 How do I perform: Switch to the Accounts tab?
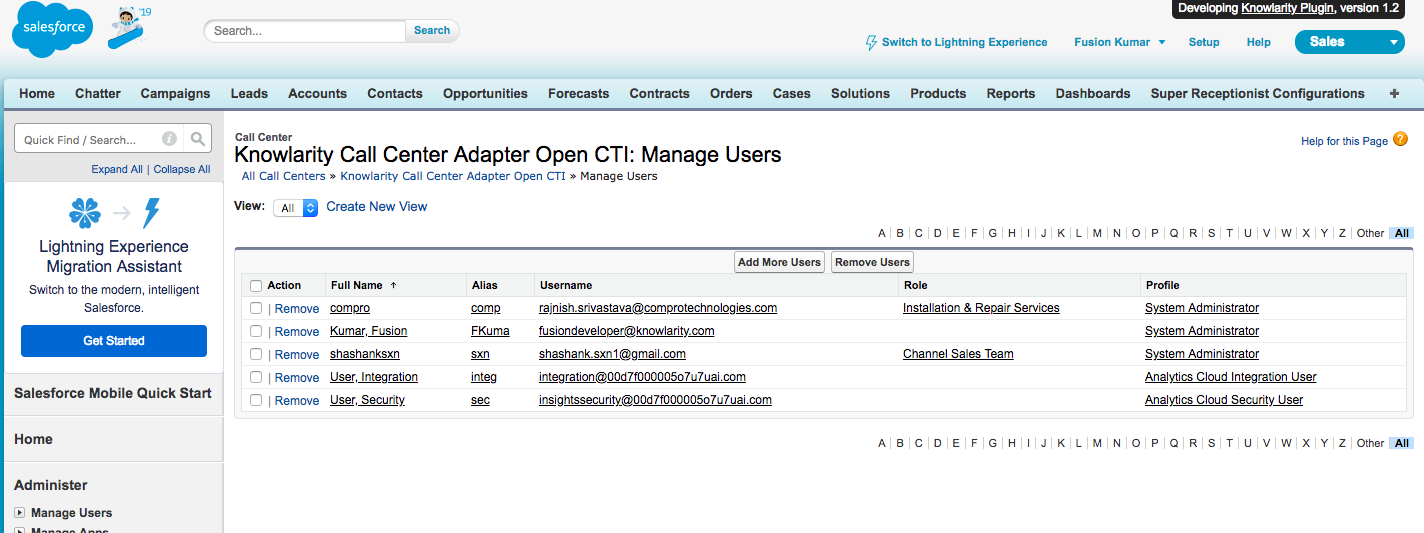(x=317, y=93)
